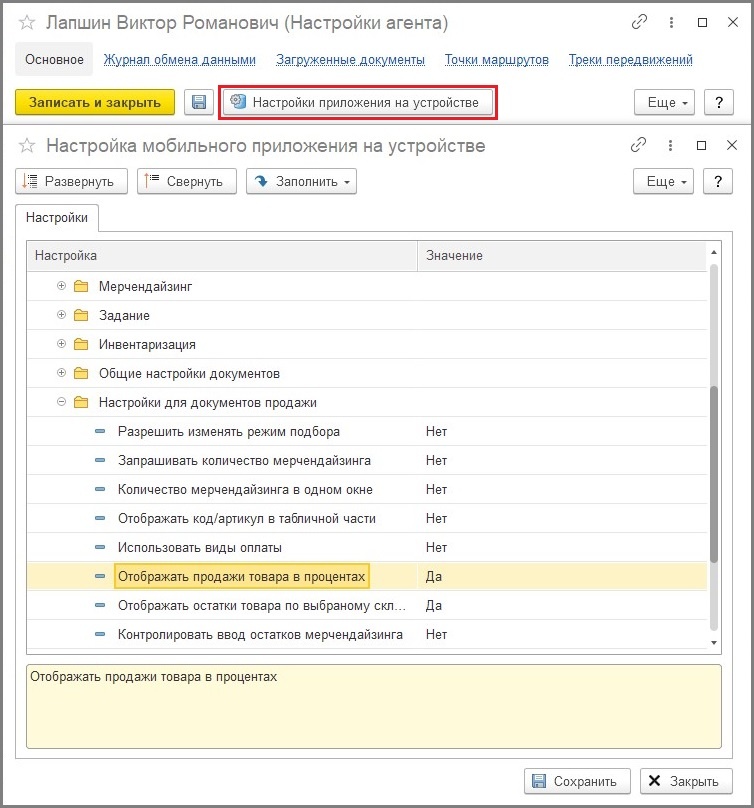Add Настройка мобильного приложения to favorites
Image resolution: width=754 pixels, height=808 pixels.
(x=27, y=146)
